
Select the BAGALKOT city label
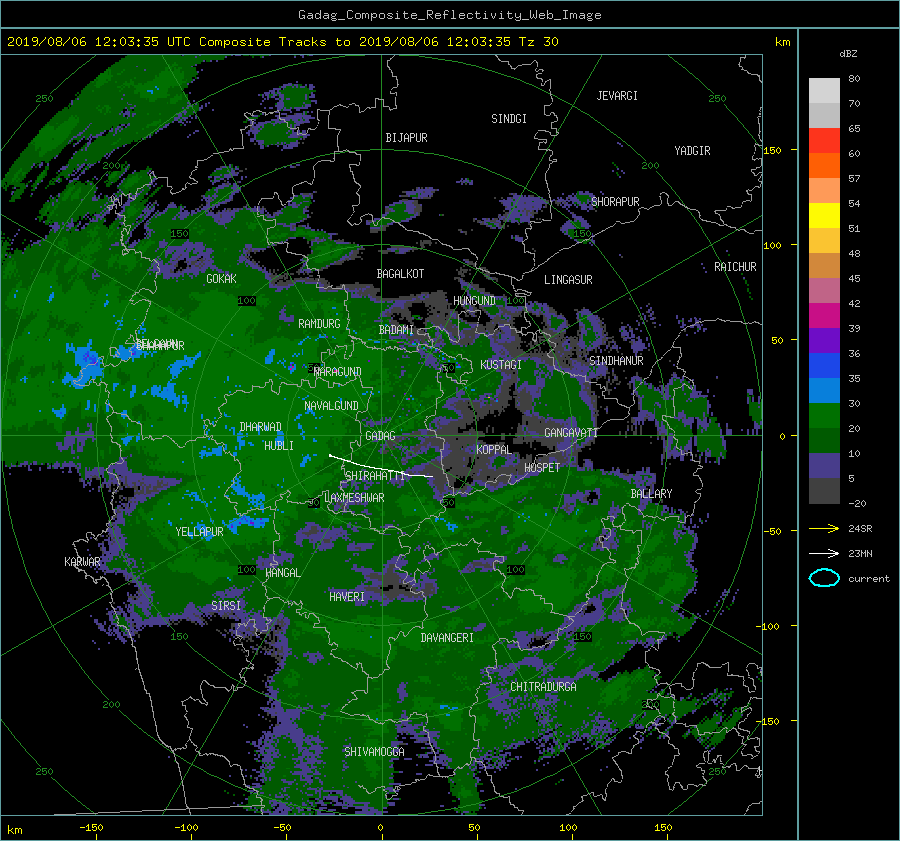400,274
